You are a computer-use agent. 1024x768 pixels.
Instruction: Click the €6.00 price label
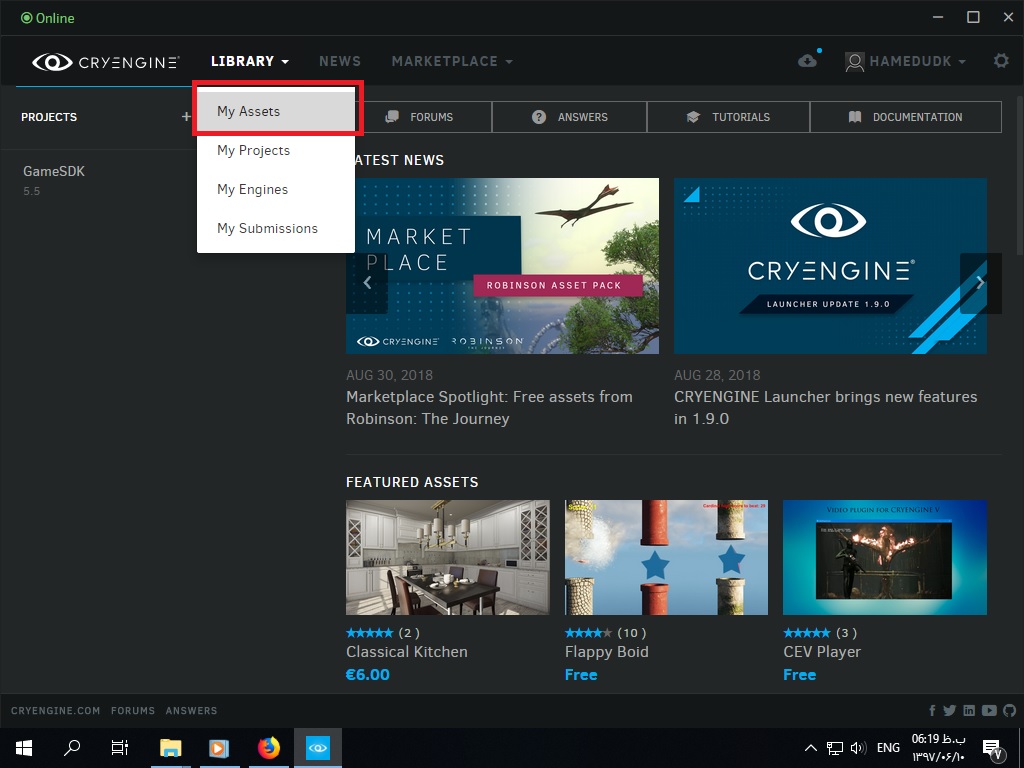pyautogui.click(x=368, y=675)
